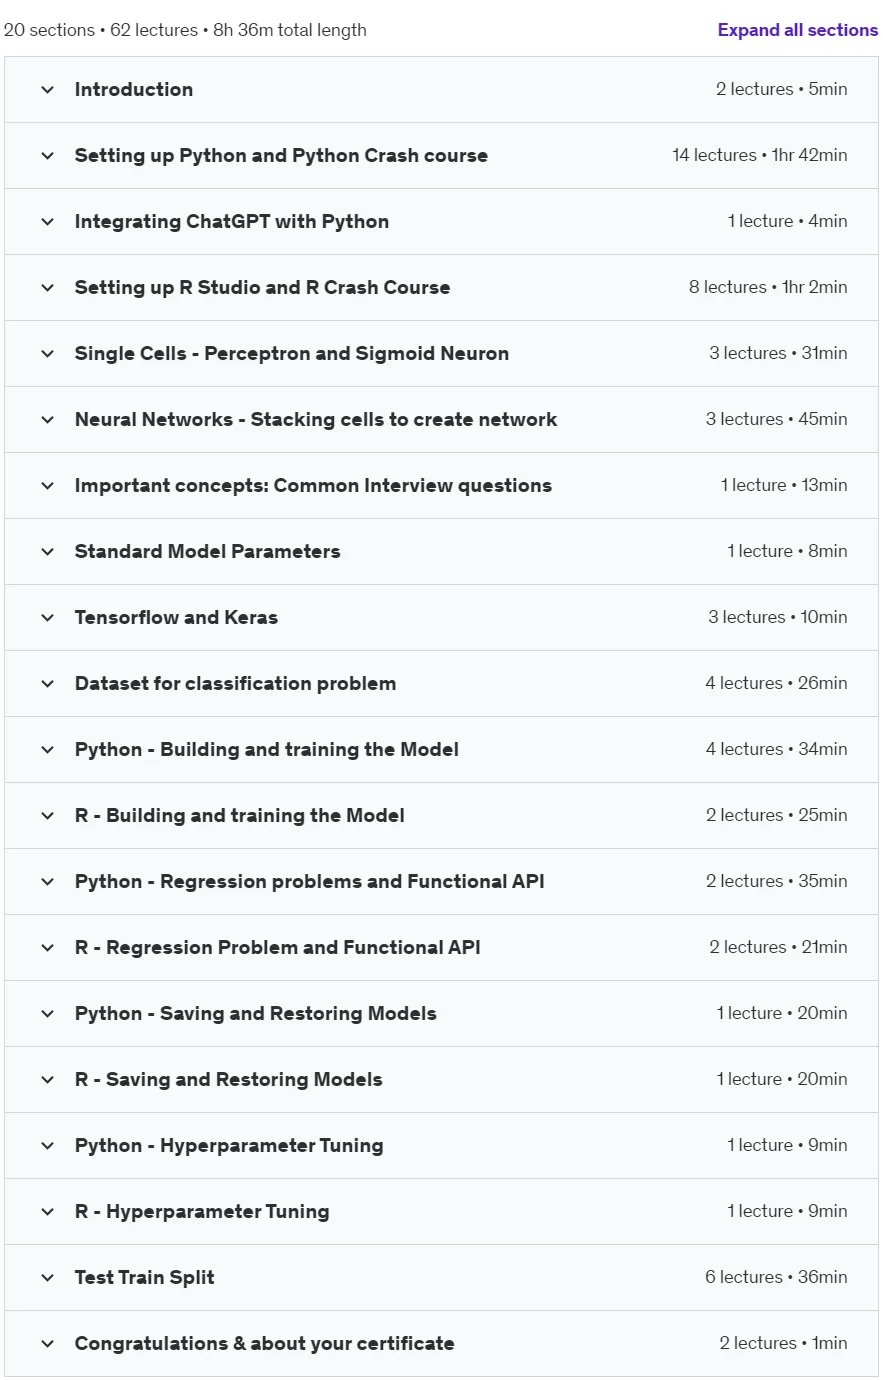Open Important concepts: Common Interview questions
This screenshot has width=883, height=1380.
(441, 486)
